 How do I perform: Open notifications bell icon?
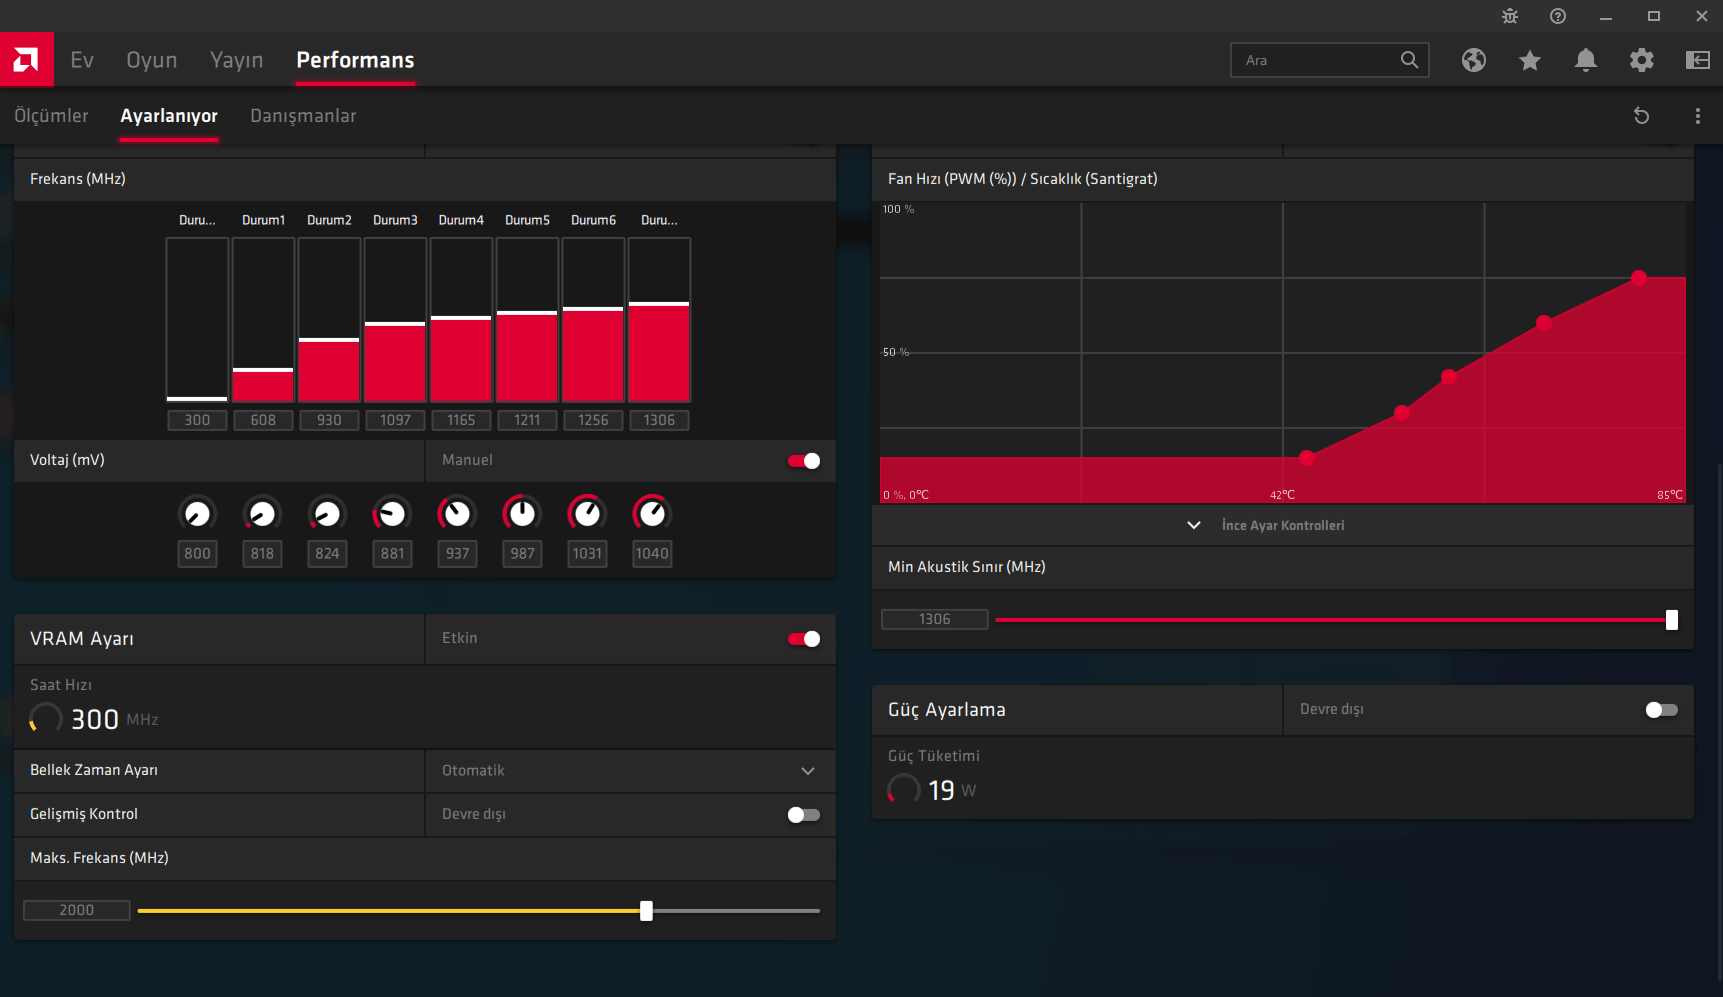[1586, 60]
